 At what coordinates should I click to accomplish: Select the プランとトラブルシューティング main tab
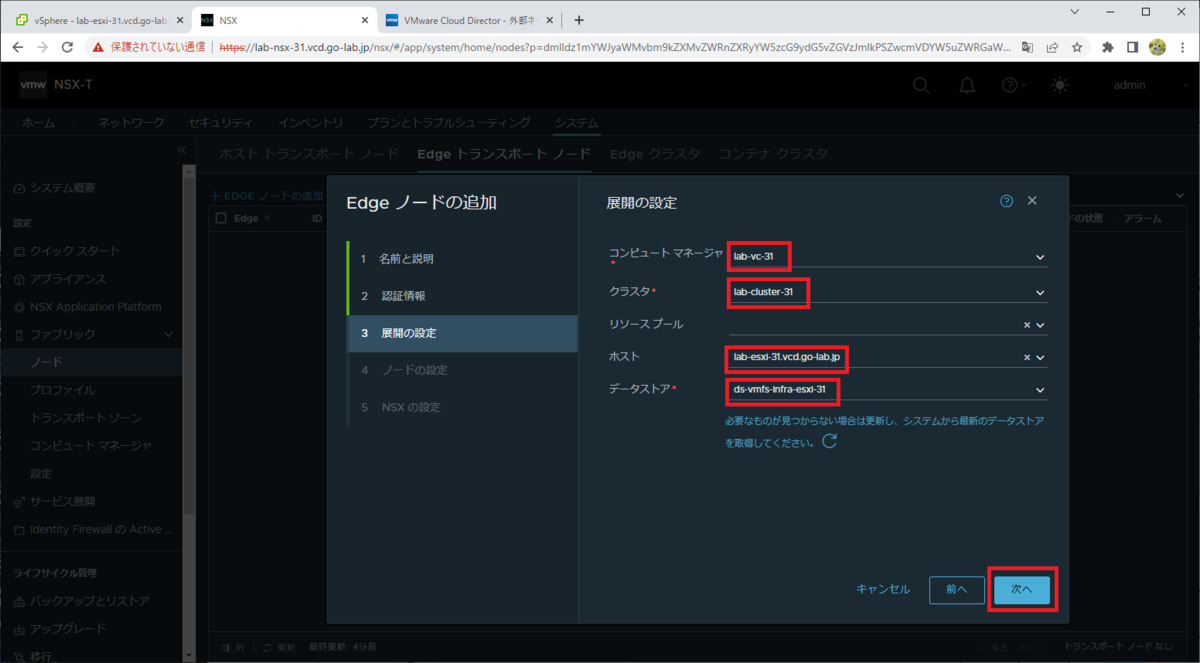point(449,123)
